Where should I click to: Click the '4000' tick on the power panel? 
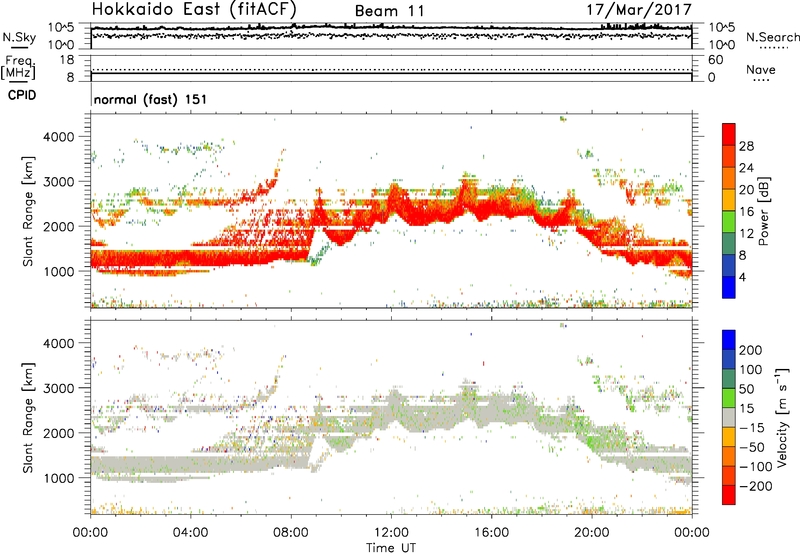tap(59, 137)
